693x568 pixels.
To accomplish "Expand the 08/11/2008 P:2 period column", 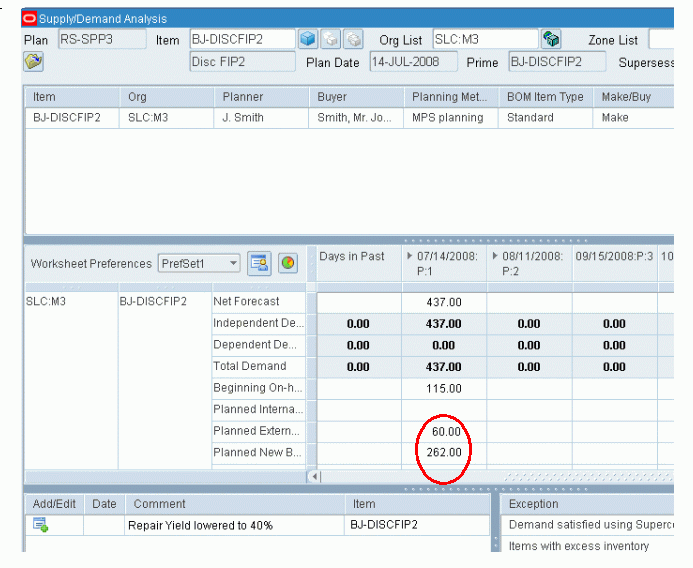I will (x=495, y=256).
